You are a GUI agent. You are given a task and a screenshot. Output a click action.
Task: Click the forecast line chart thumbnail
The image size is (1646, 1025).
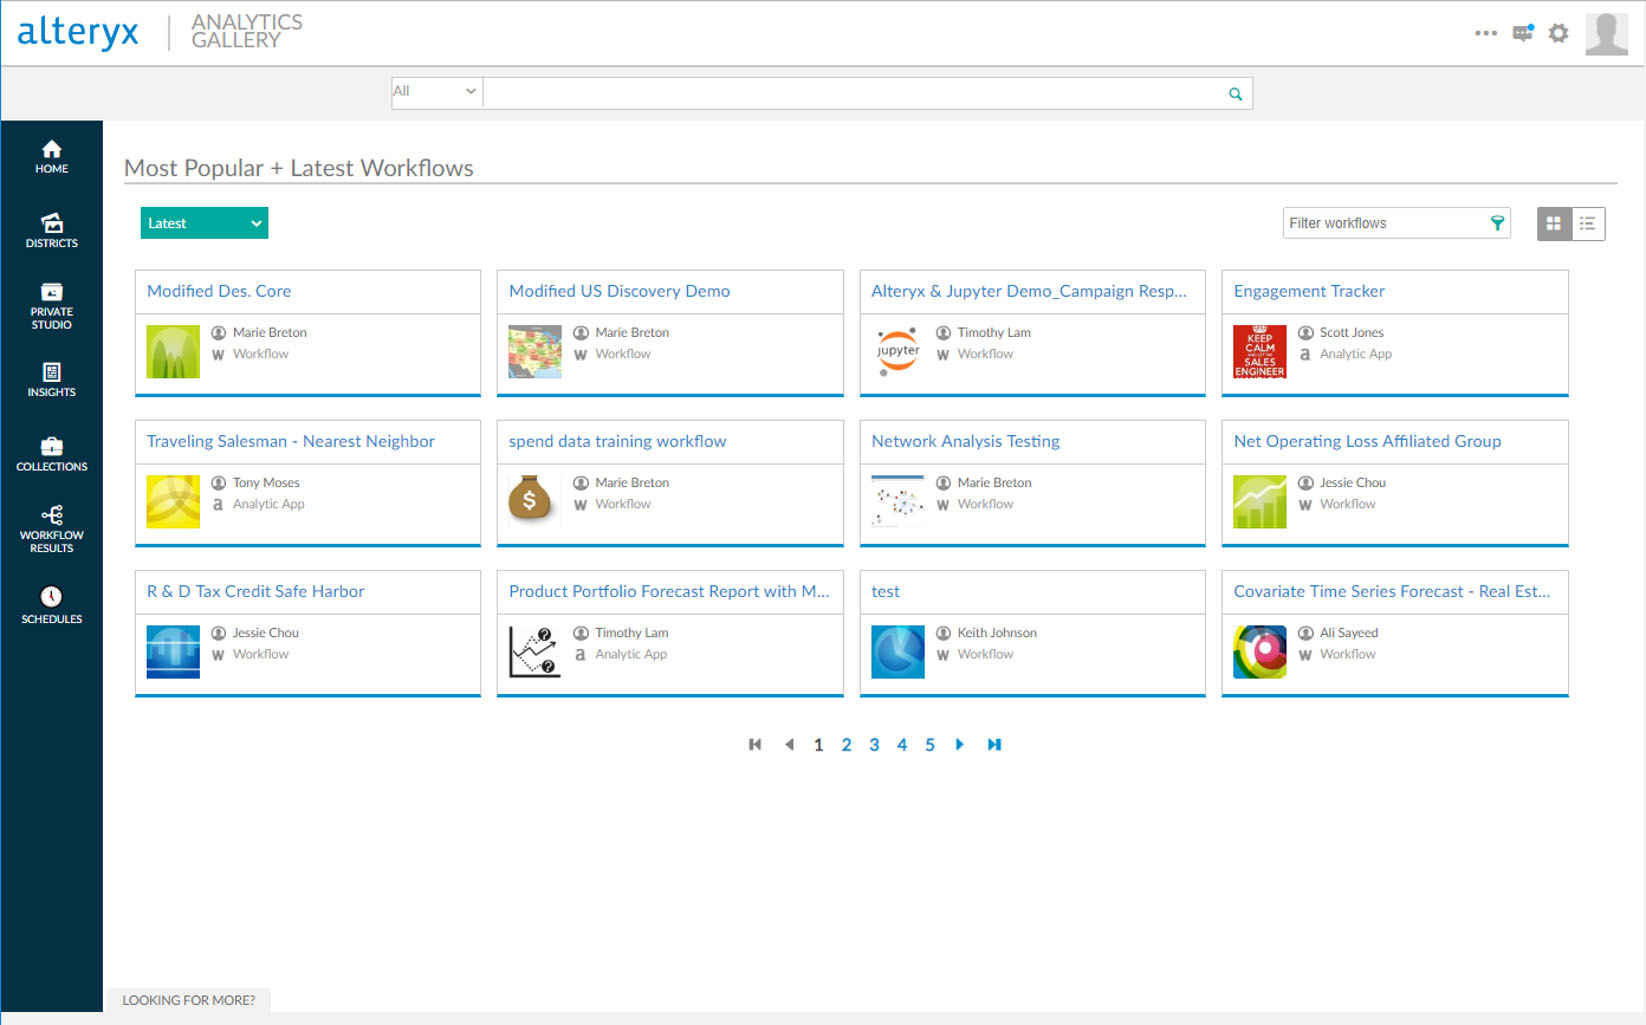pyautogui.click(x=535, y=652)
